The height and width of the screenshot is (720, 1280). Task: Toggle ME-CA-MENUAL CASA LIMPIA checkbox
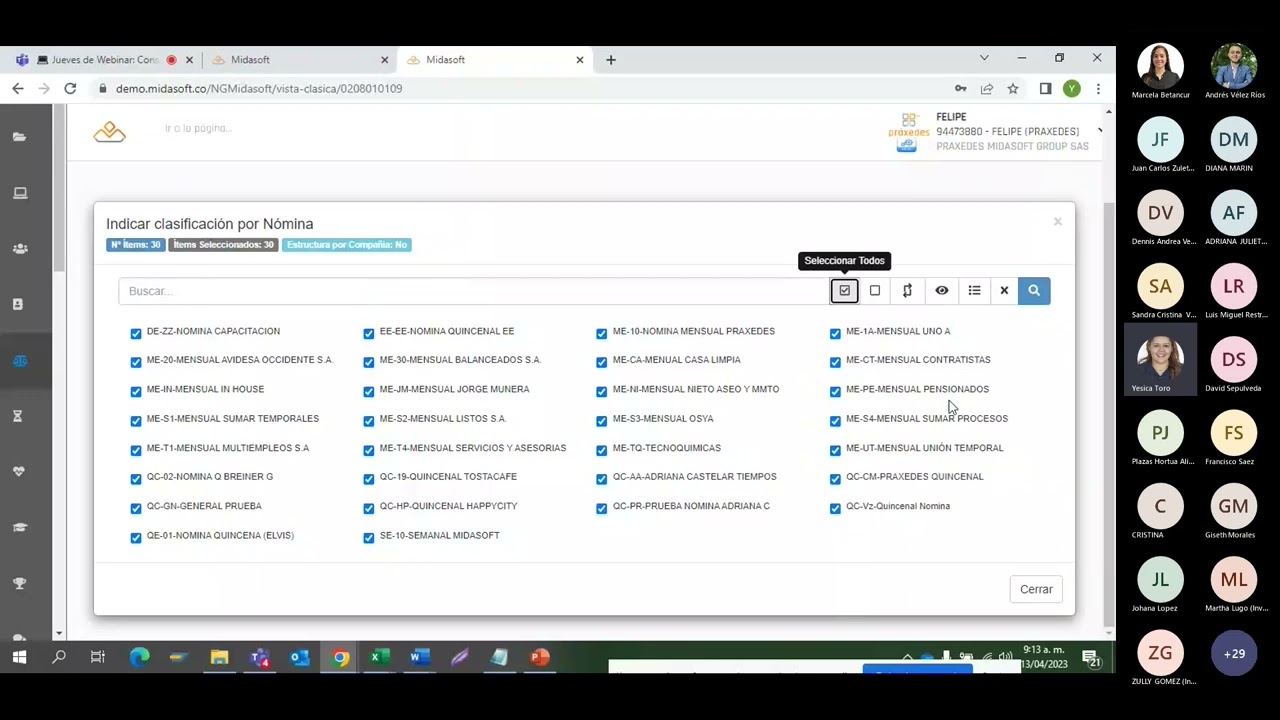602,362
